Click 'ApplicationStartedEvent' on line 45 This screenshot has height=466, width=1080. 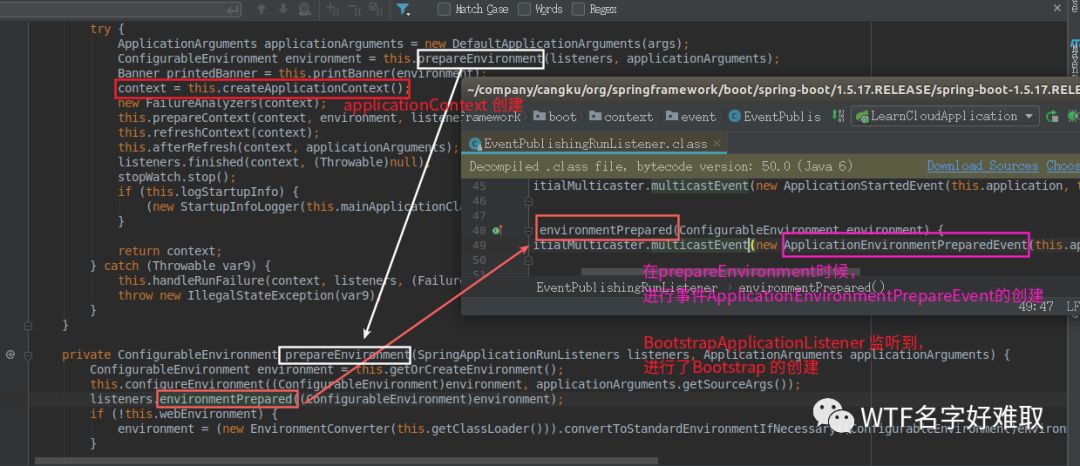click(x=864, y=186)
